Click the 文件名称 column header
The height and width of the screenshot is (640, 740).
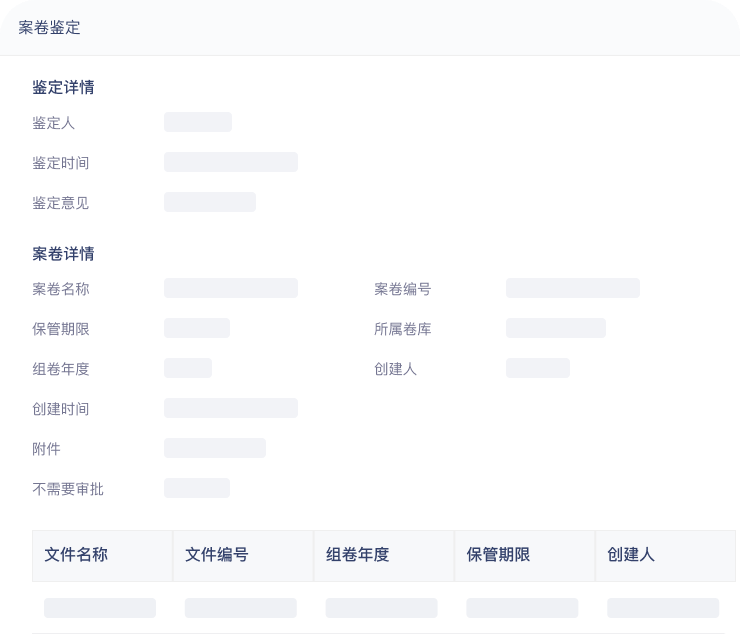pos(76,555)
